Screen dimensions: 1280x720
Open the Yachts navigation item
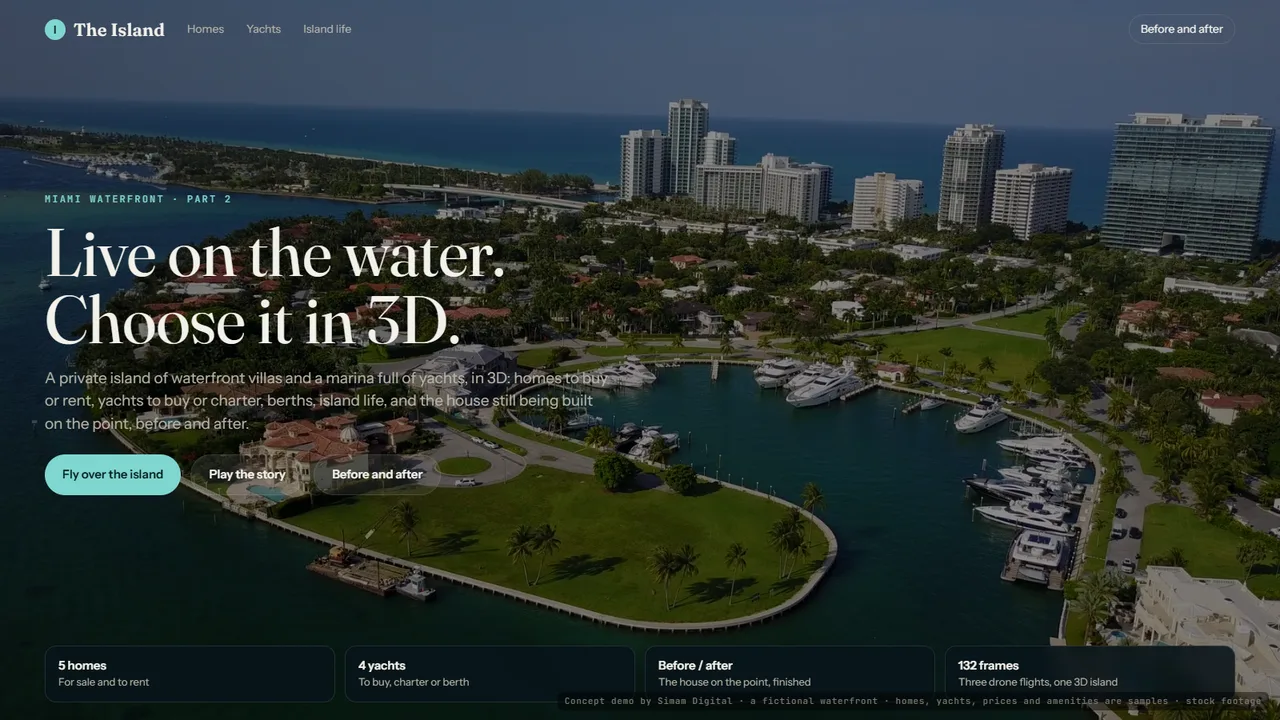(264, 29)
